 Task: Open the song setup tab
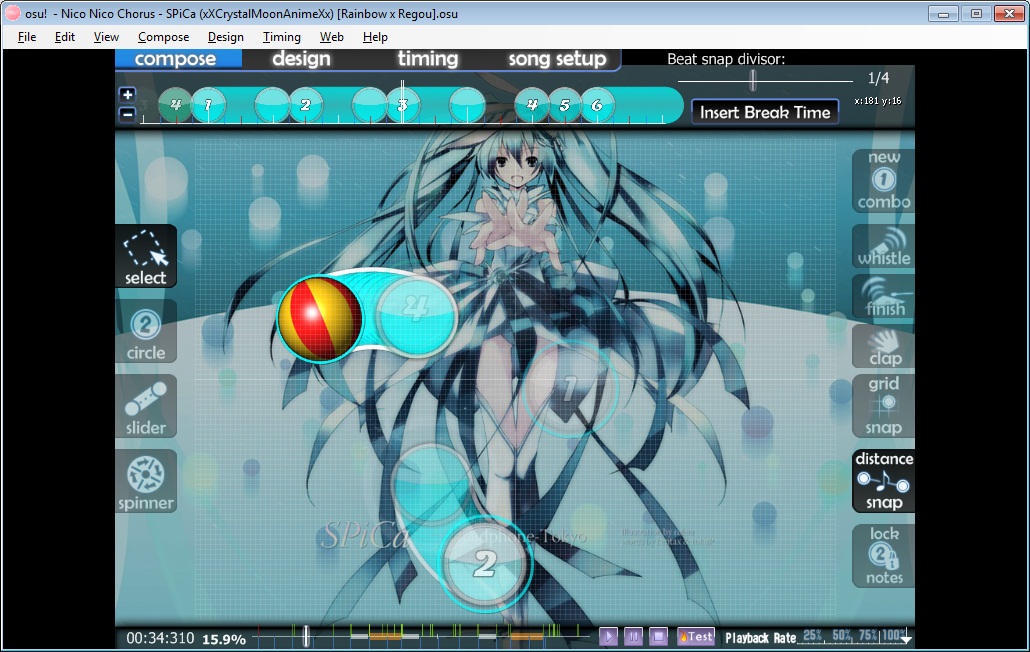pyautogui.click(x=557, y=58)
